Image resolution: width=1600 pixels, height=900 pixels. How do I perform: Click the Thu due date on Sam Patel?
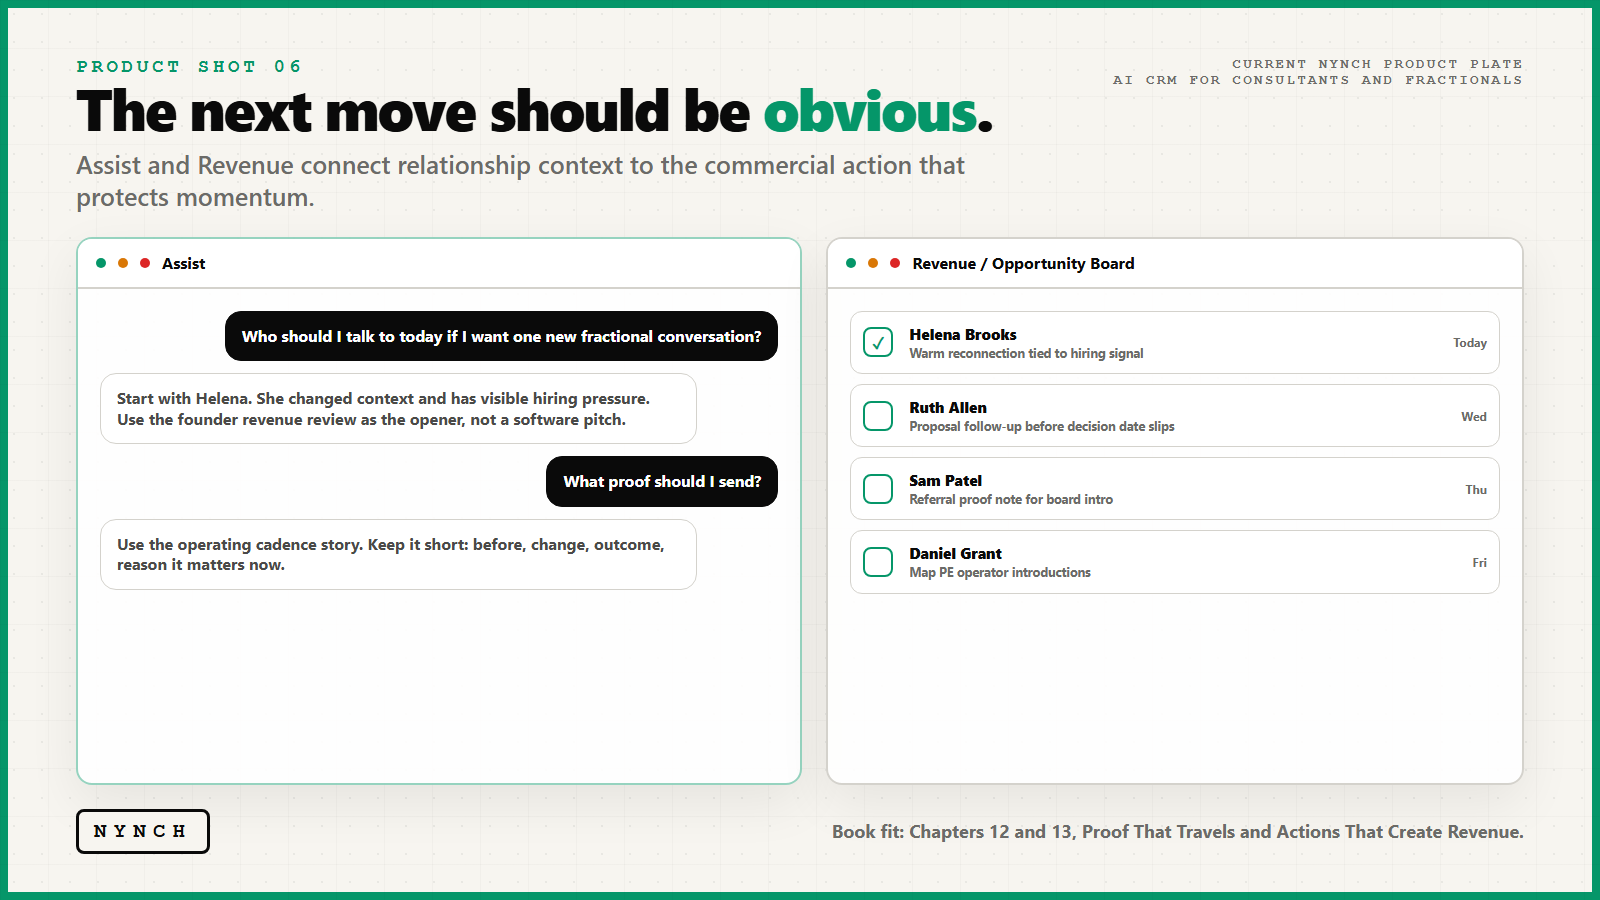[1476, 490]
